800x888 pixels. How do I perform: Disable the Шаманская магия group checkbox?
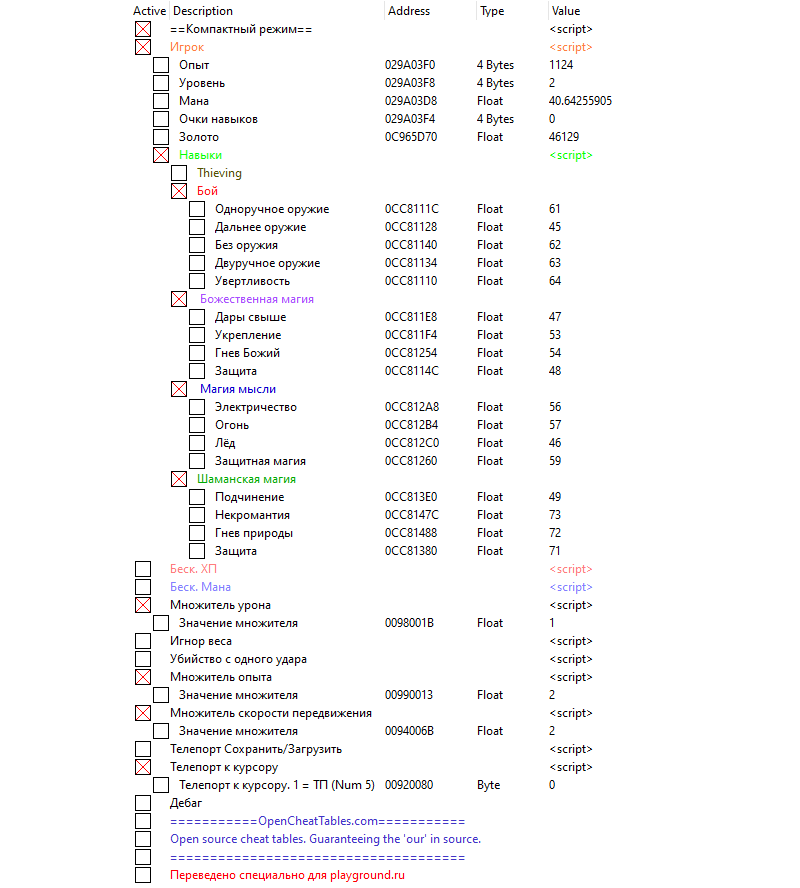tap(179, 479)
